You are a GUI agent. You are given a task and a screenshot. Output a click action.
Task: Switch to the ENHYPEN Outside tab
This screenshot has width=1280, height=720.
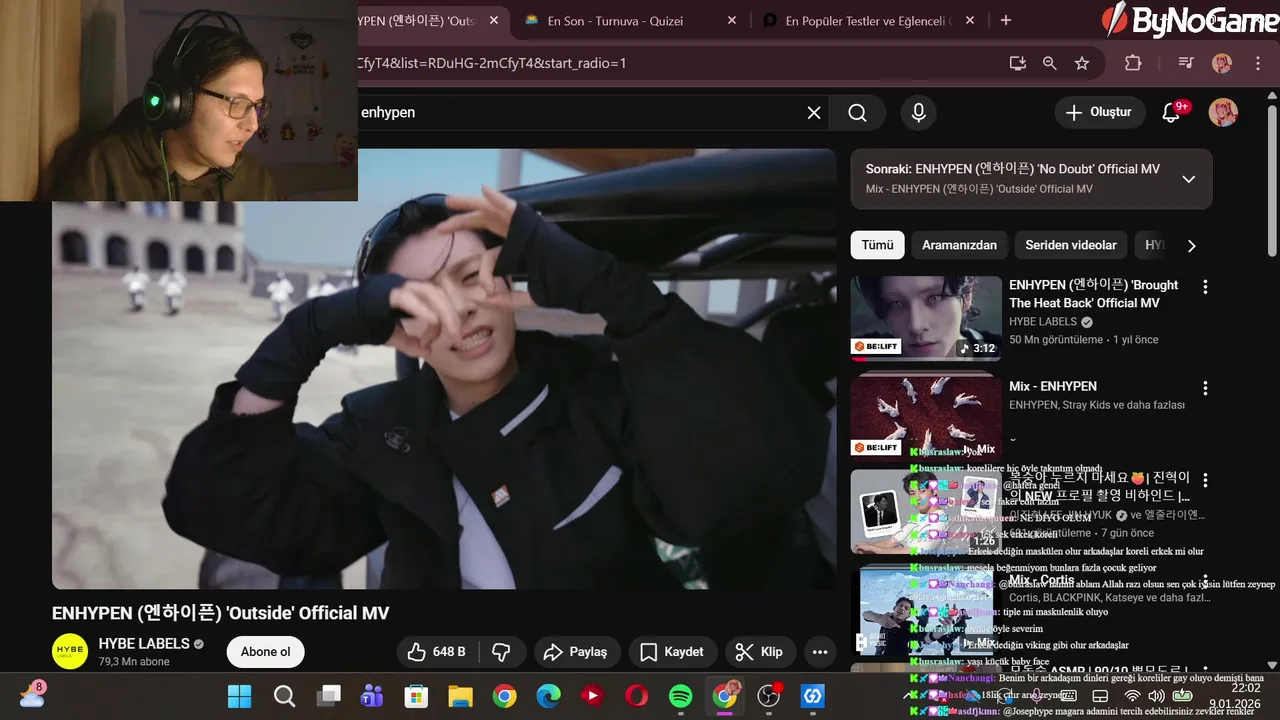point(417,20)
